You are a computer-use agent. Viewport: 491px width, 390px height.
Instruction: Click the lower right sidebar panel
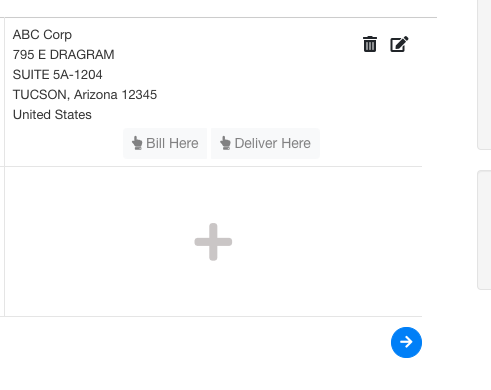pyautogui.click(x=484, y=230)
